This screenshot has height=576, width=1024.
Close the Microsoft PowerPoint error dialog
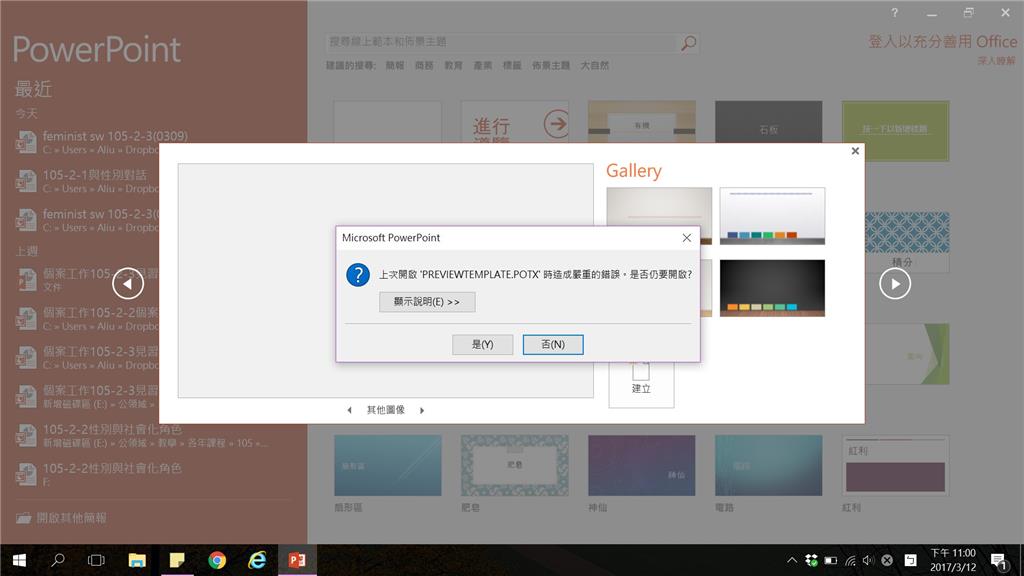point(686,238)
